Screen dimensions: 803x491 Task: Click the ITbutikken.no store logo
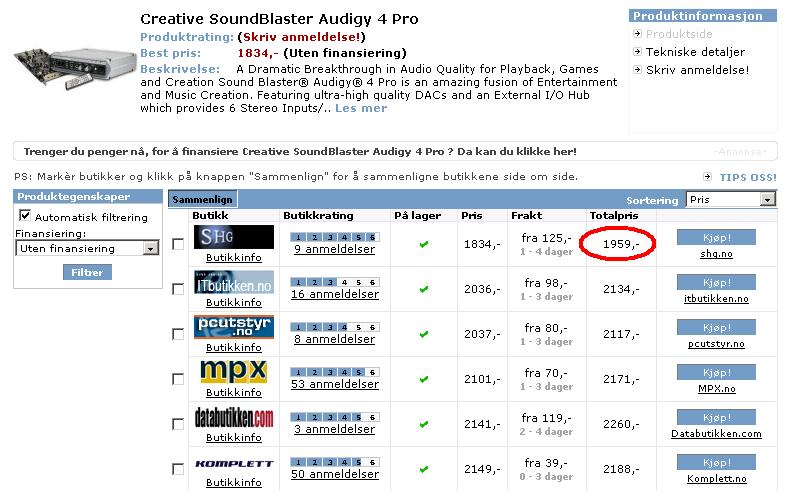[234, 283]
